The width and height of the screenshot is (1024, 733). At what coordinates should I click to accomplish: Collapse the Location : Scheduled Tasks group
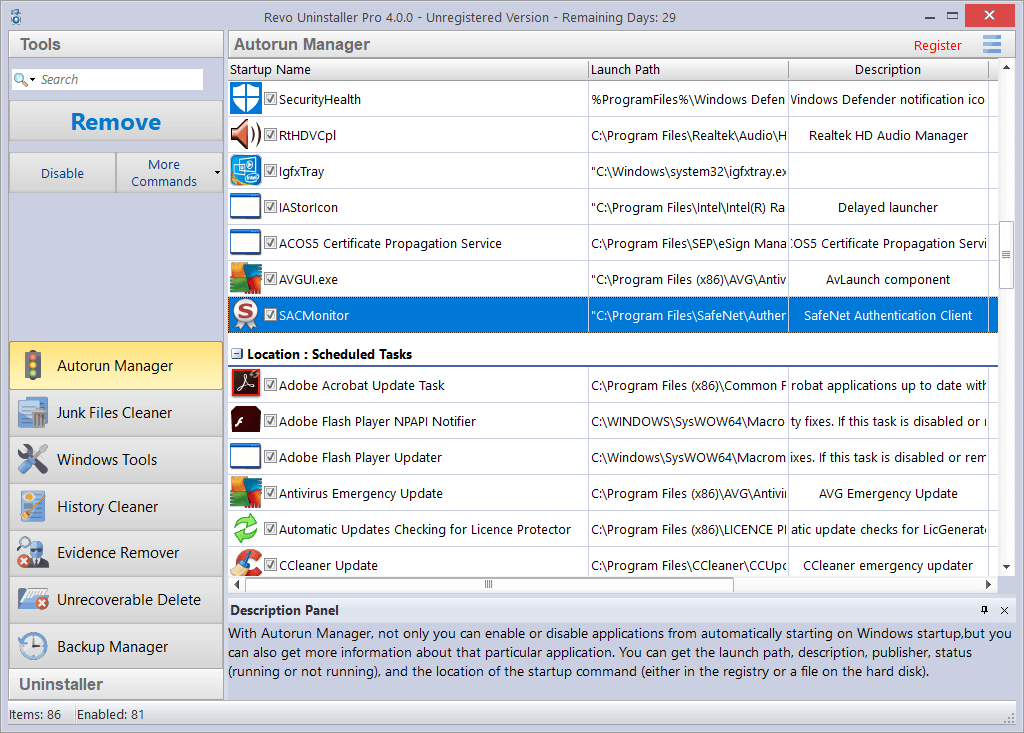237,353
